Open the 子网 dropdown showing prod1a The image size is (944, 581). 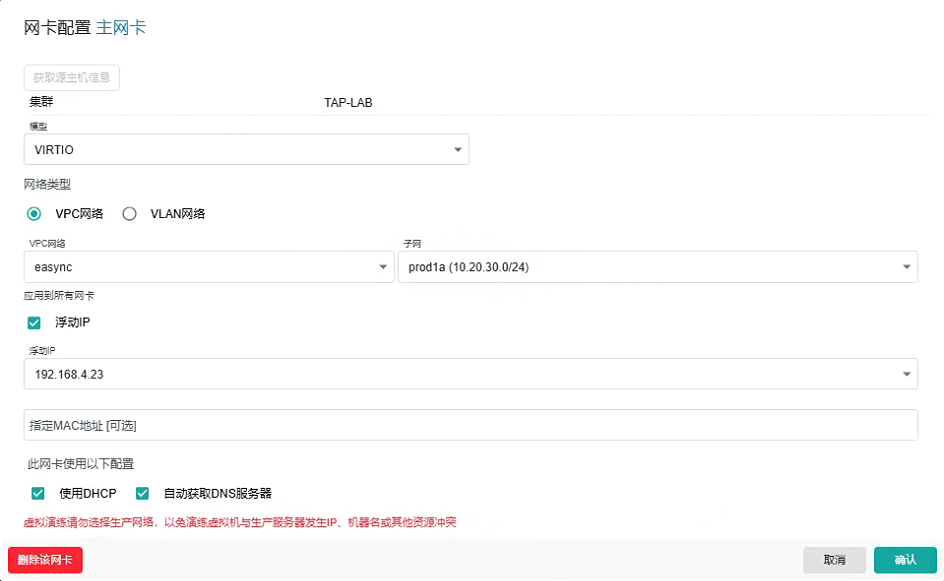coord(650,267)
